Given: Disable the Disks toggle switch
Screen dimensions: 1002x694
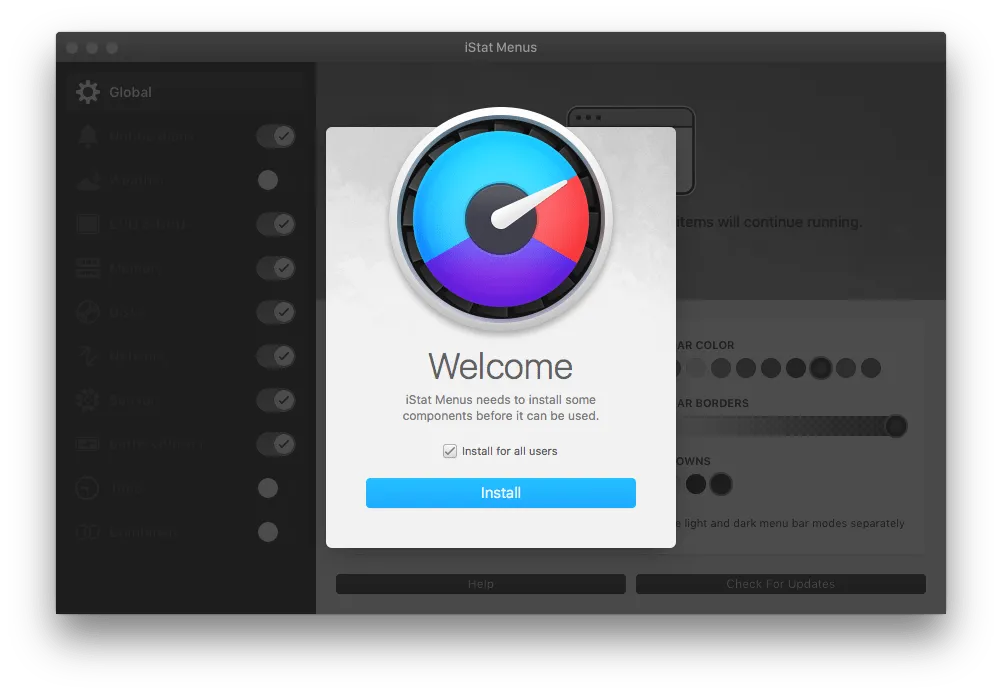Looking at the screenshot, I should tap(275, 312).
